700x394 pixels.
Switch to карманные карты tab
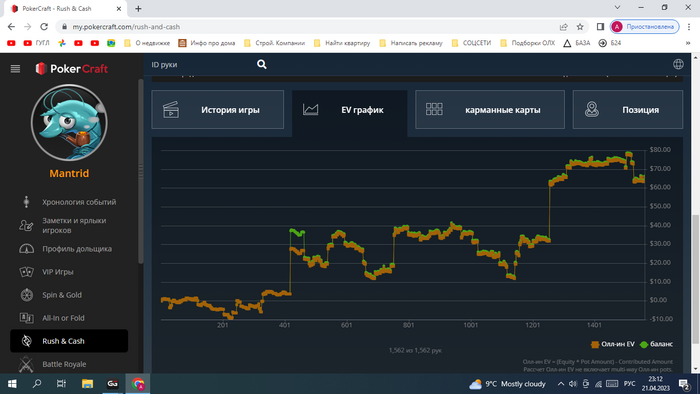click(490, 110)
